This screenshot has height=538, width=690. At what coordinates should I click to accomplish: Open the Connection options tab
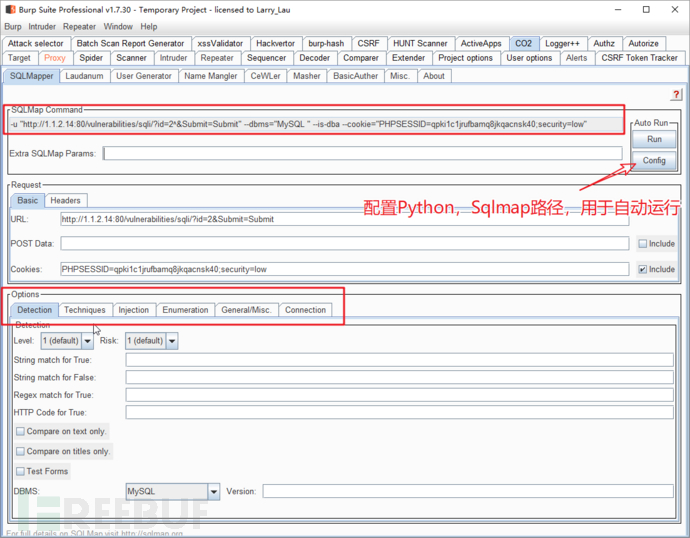305,310
